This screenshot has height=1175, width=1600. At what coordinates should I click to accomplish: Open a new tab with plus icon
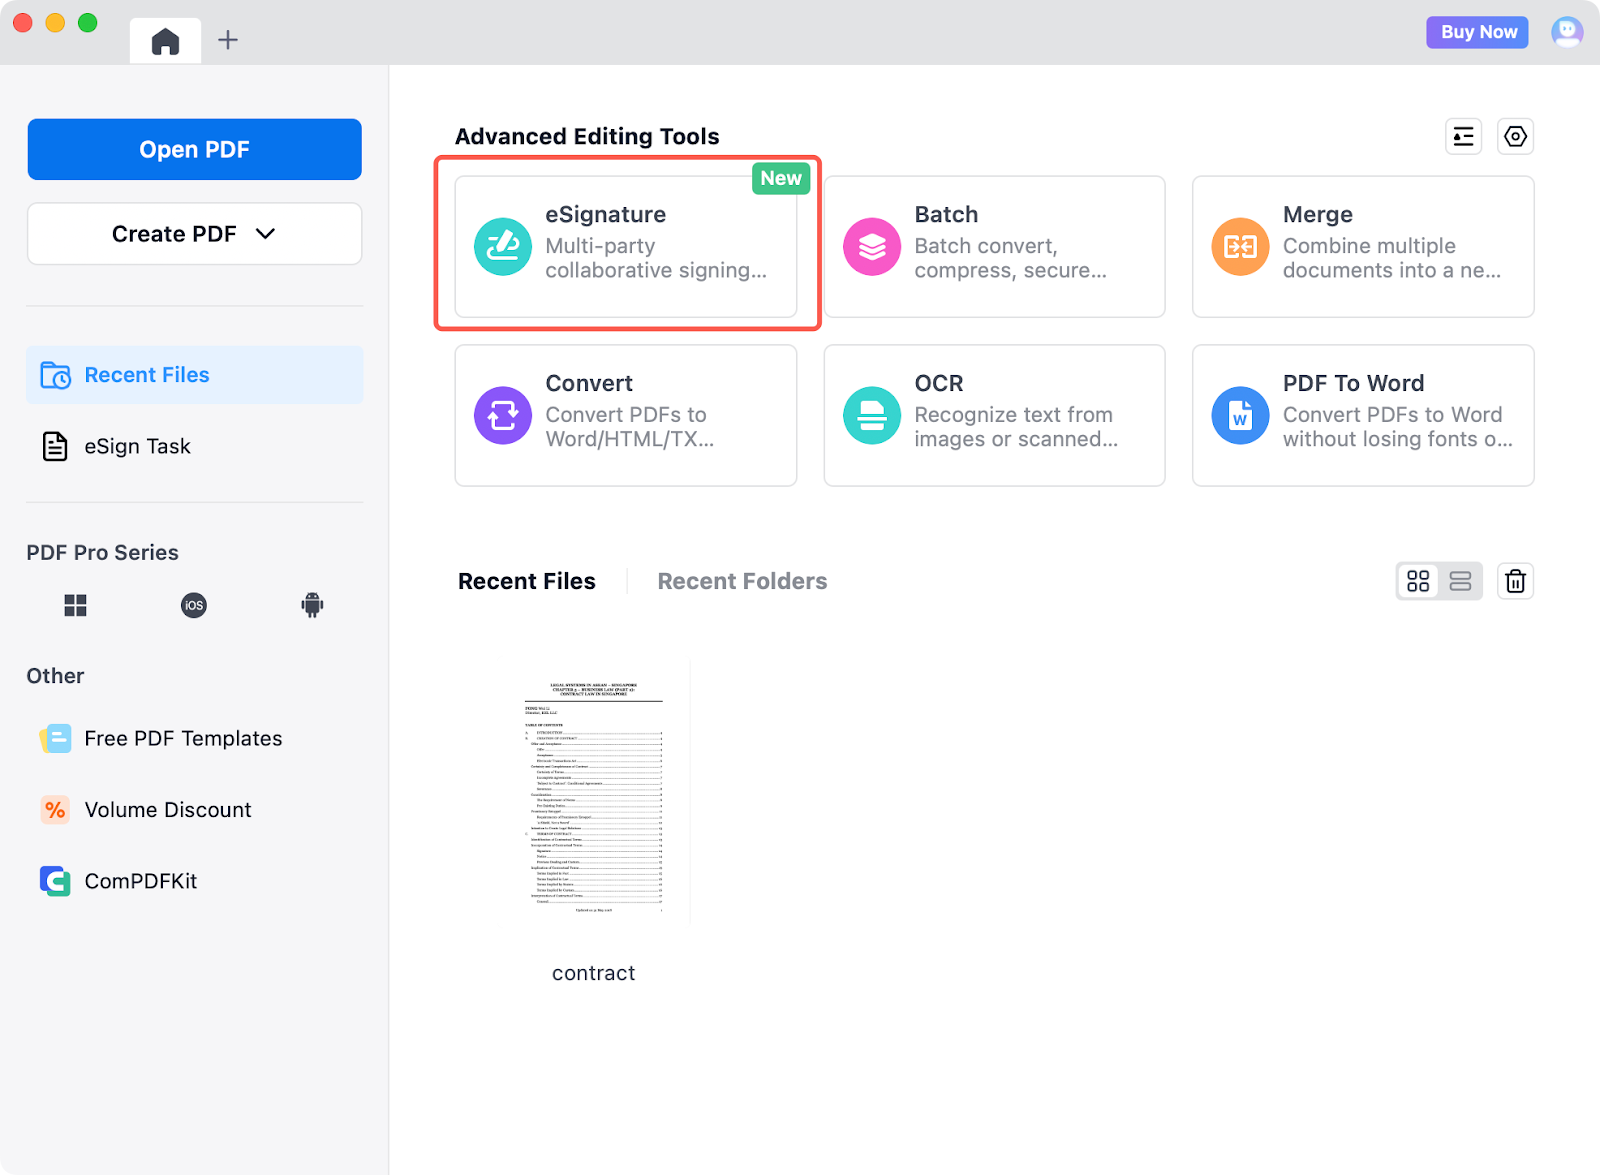coord(228,40)
